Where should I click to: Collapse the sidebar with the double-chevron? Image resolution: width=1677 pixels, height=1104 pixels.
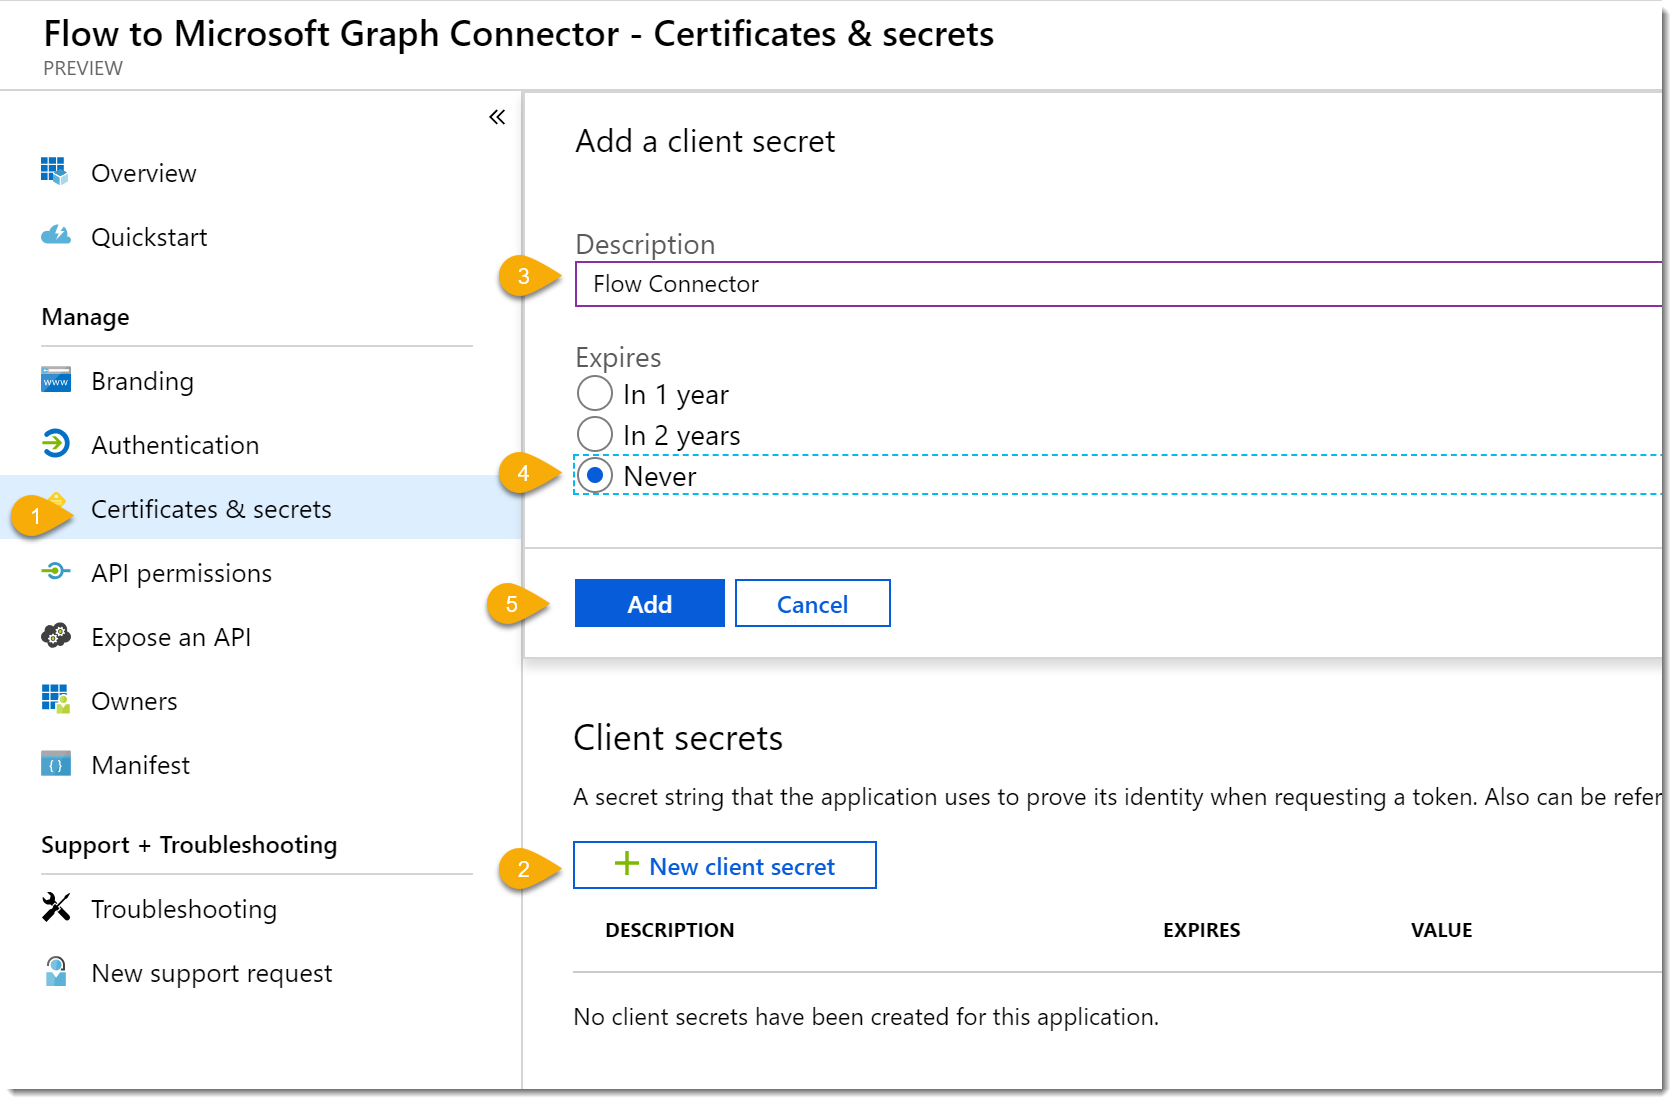[x=497, y=117]
